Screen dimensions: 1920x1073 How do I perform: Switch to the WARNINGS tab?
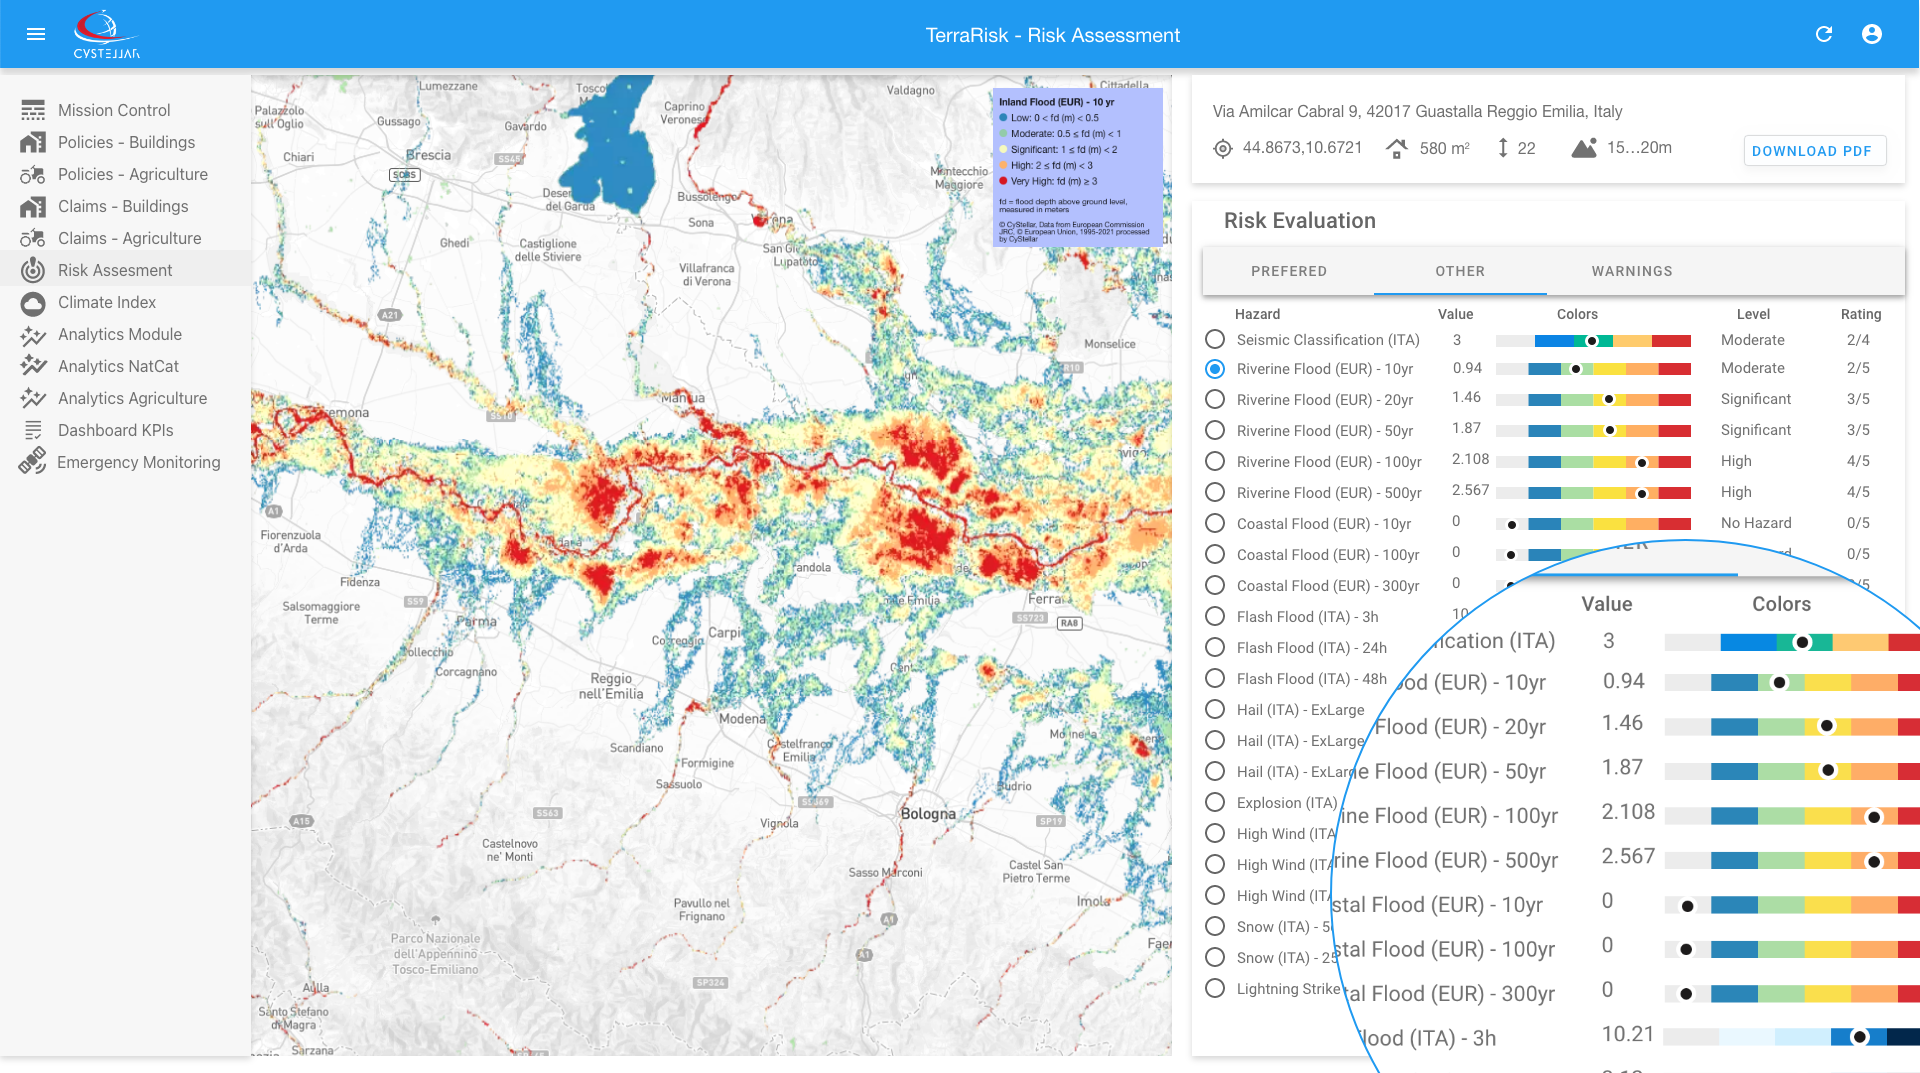[1631, 271]
